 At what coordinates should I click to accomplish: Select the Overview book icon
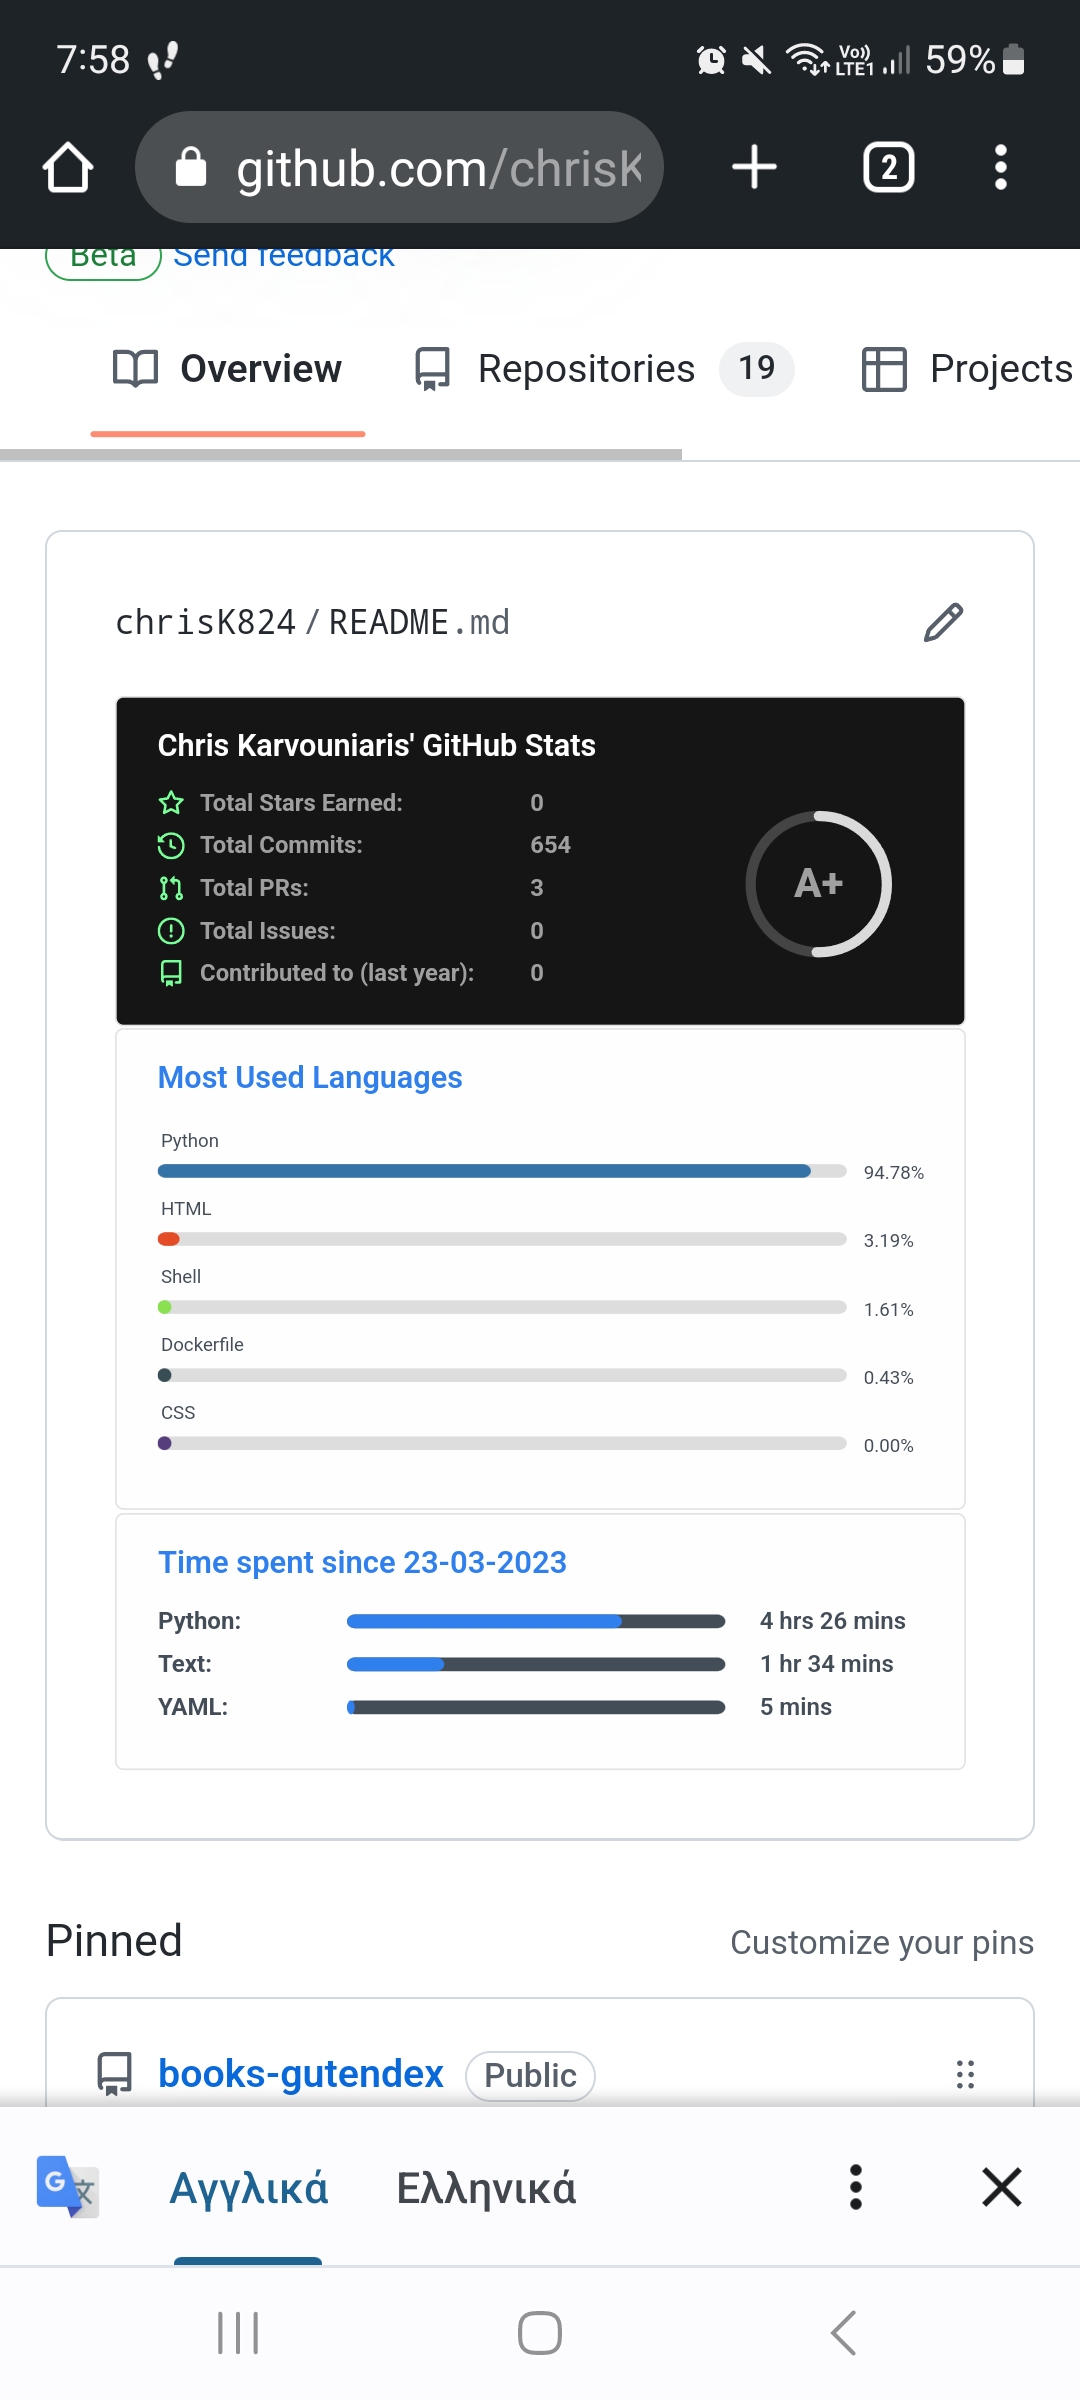point(135,369)
